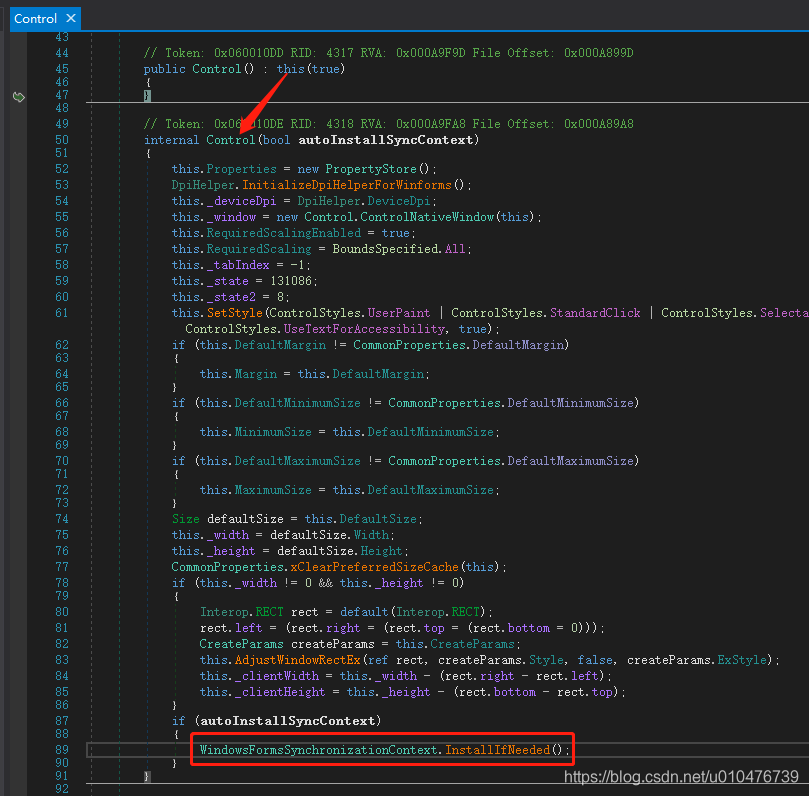The width and height of the screenshot is (809, 796).
Task: Click CommonProperties on line 62
Action: coord(410,345)
